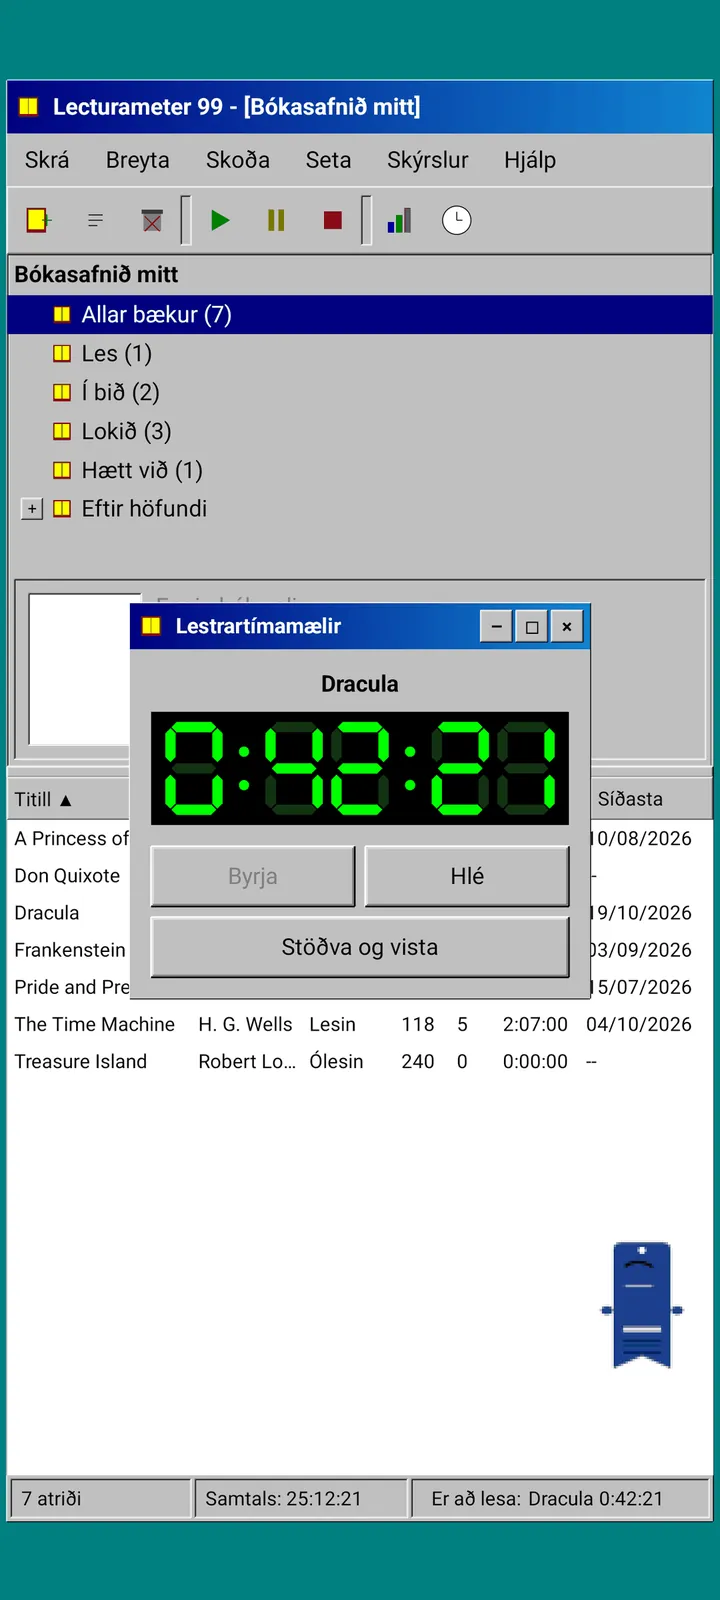Viewport: 720px width, 1600px height.
Task: Select the Eftir höfundi tree node
Action: pyautogui.click(x=144, y=508)
